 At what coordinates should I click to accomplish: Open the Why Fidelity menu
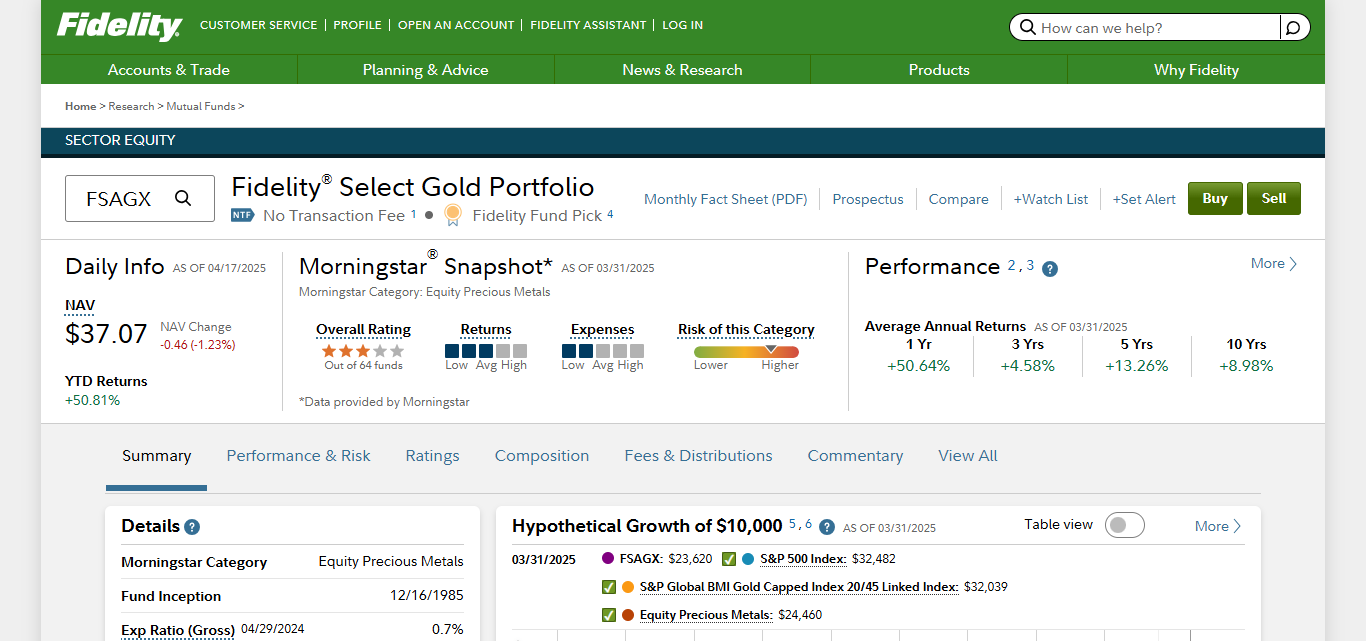[1196, 70]
